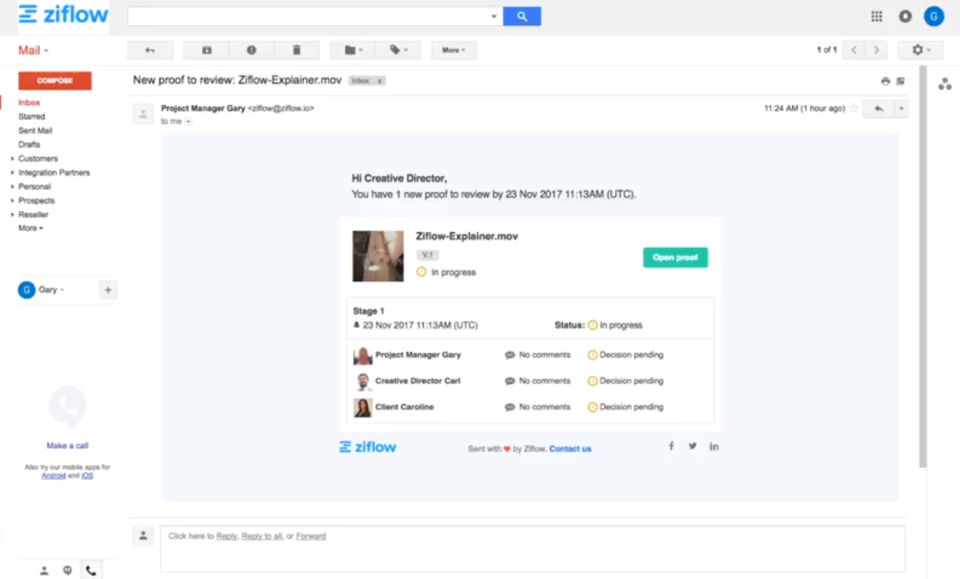Click the Ziflow-Explainer.mov video thumbnail
960x579 pixels.
click(x=378, y=256)
